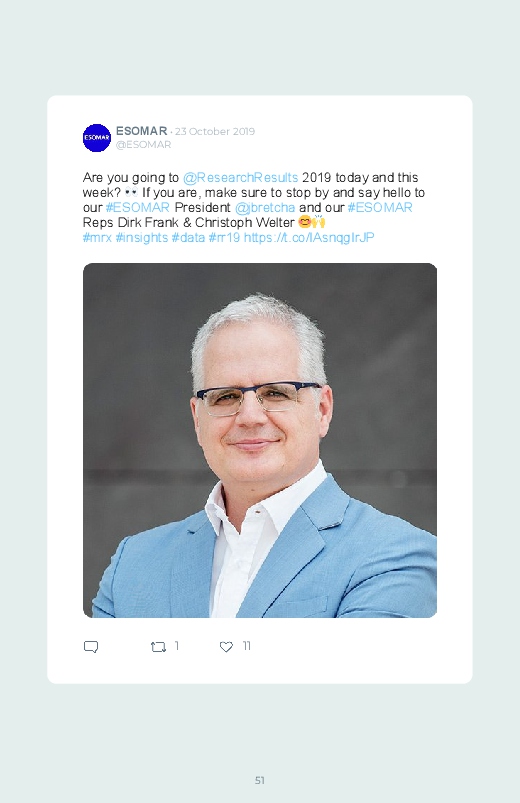The width and height of the screenshot is (520, 803).
Task: Click the #rr19 hashtag
Action: coord(224,238)
